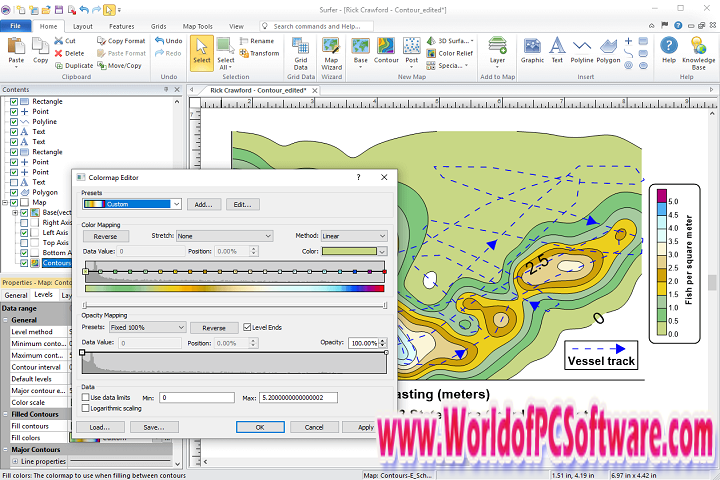Click Reverse under Color Mapping

(x=106, y=237)
